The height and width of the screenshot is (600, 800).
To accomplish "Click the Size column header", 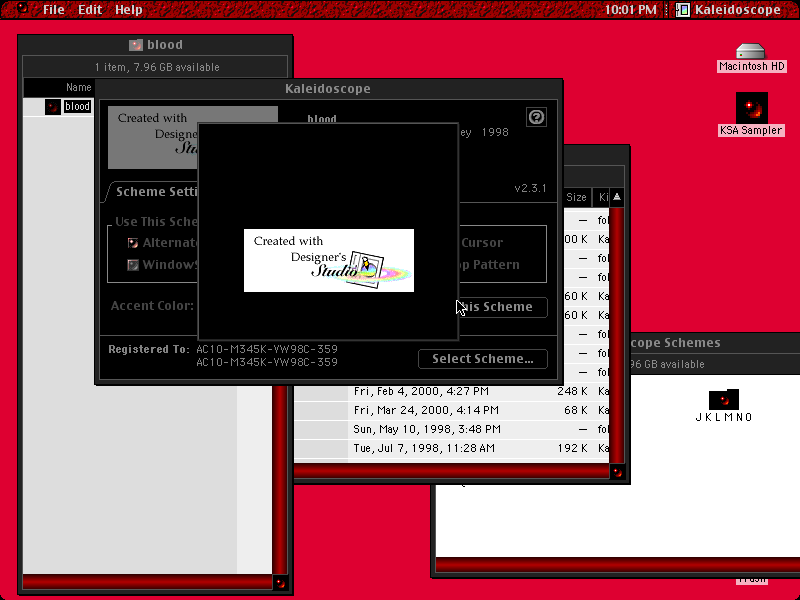I will point(576,197).
